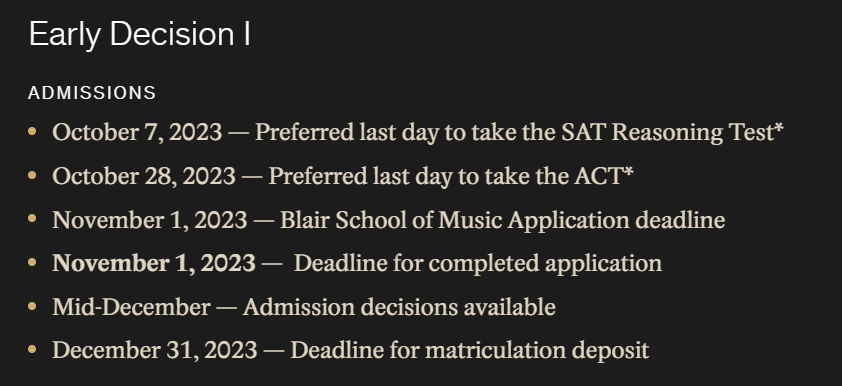The image size is (842, 386).
Task: Select the ADMISSIONS section label
Action: click(x=92, y=93)
